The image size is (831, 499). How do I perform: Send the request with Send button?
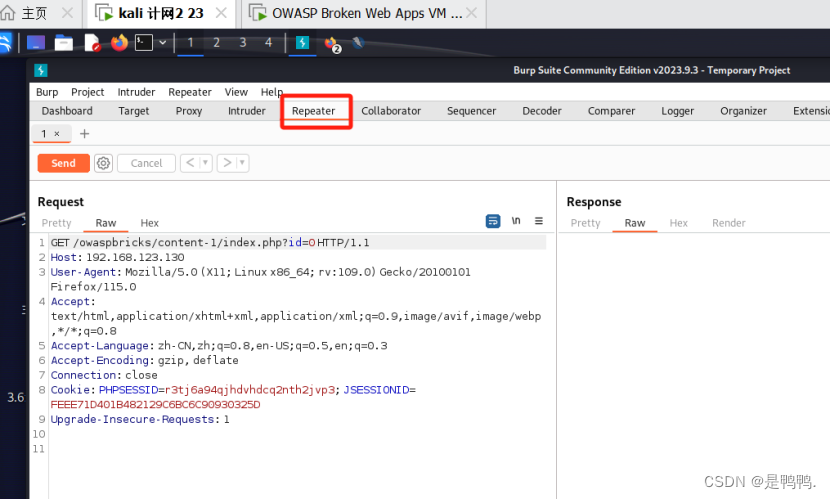tap(63, 163)
